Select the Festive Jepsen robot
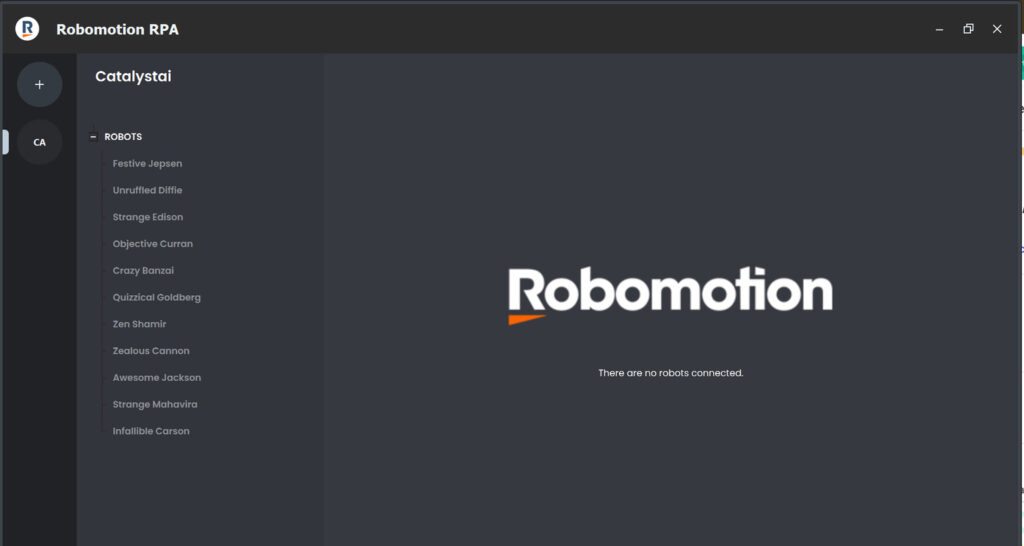 point(148,163)
